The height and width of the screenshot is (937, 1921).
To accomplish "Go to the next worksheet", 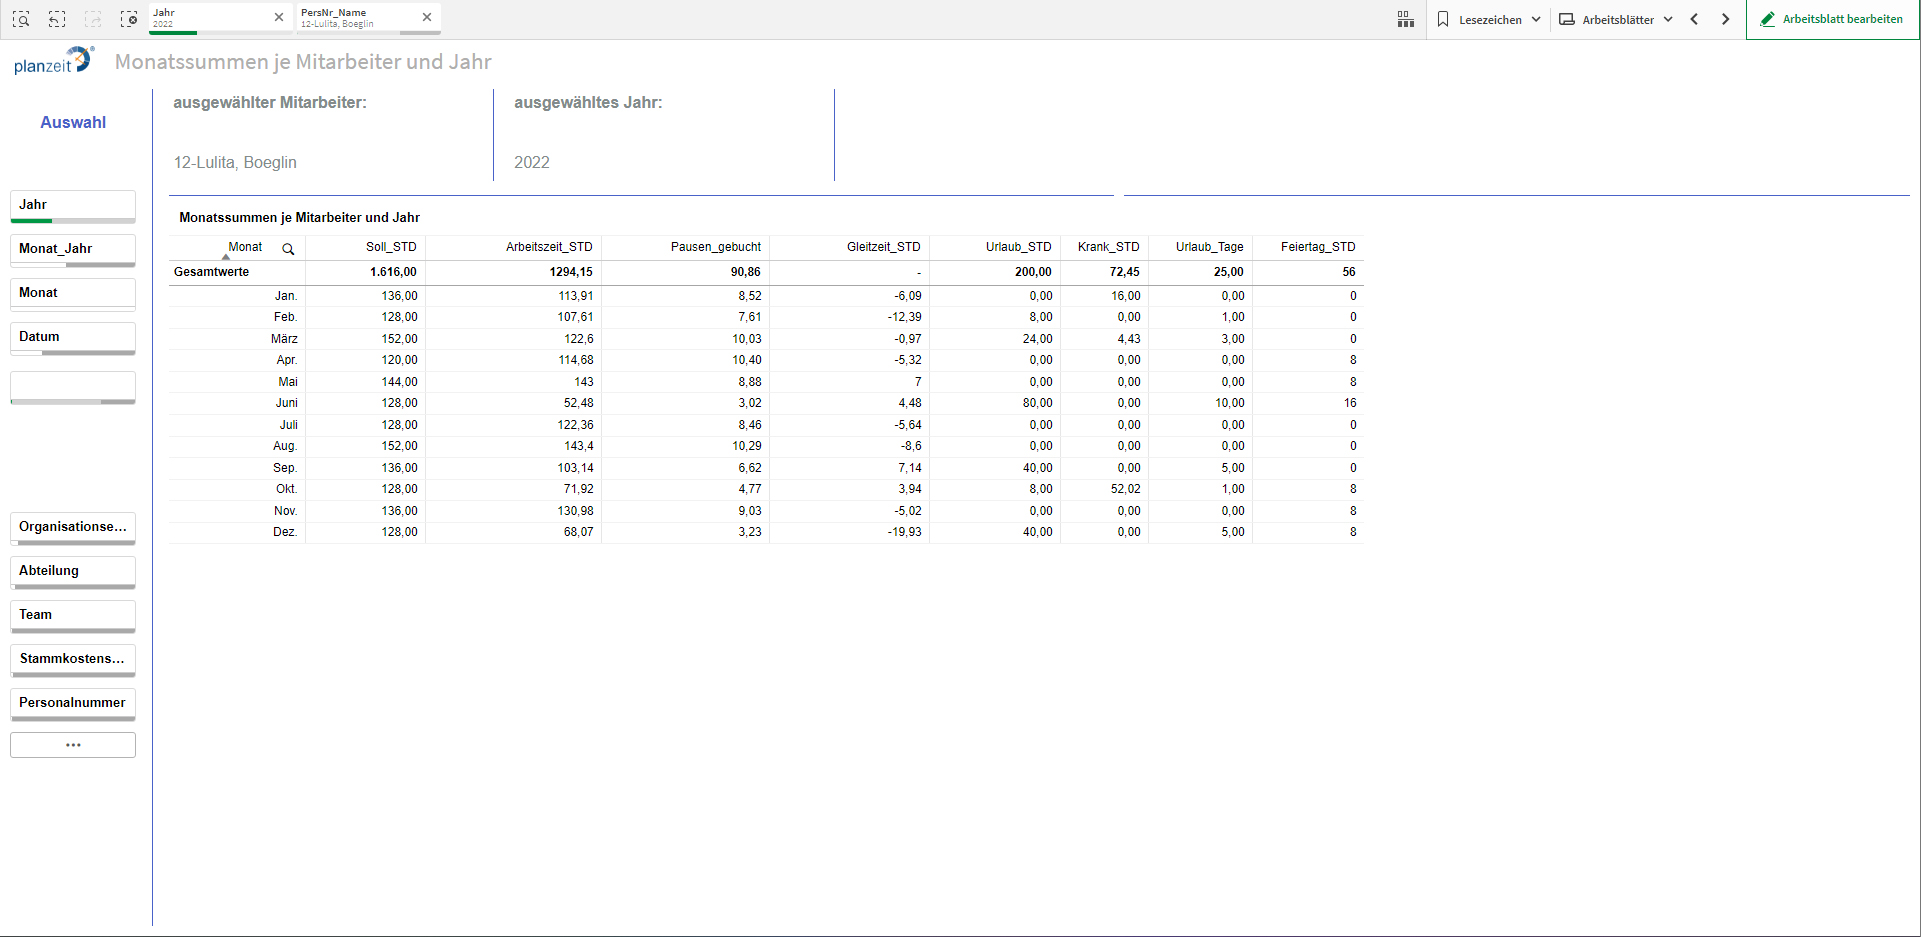I will point(1725,19).
